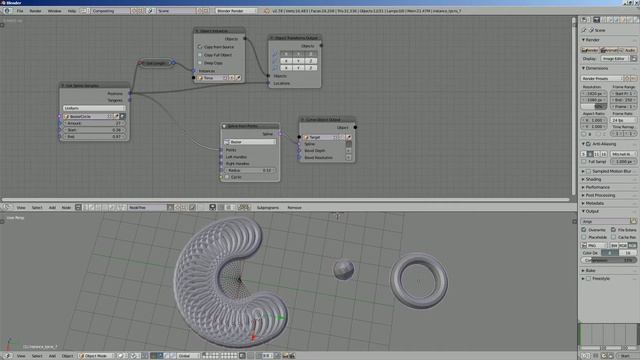Adjust the Start value field
The width and height of the screenshot is (640, 360).
tap(94, 130)
